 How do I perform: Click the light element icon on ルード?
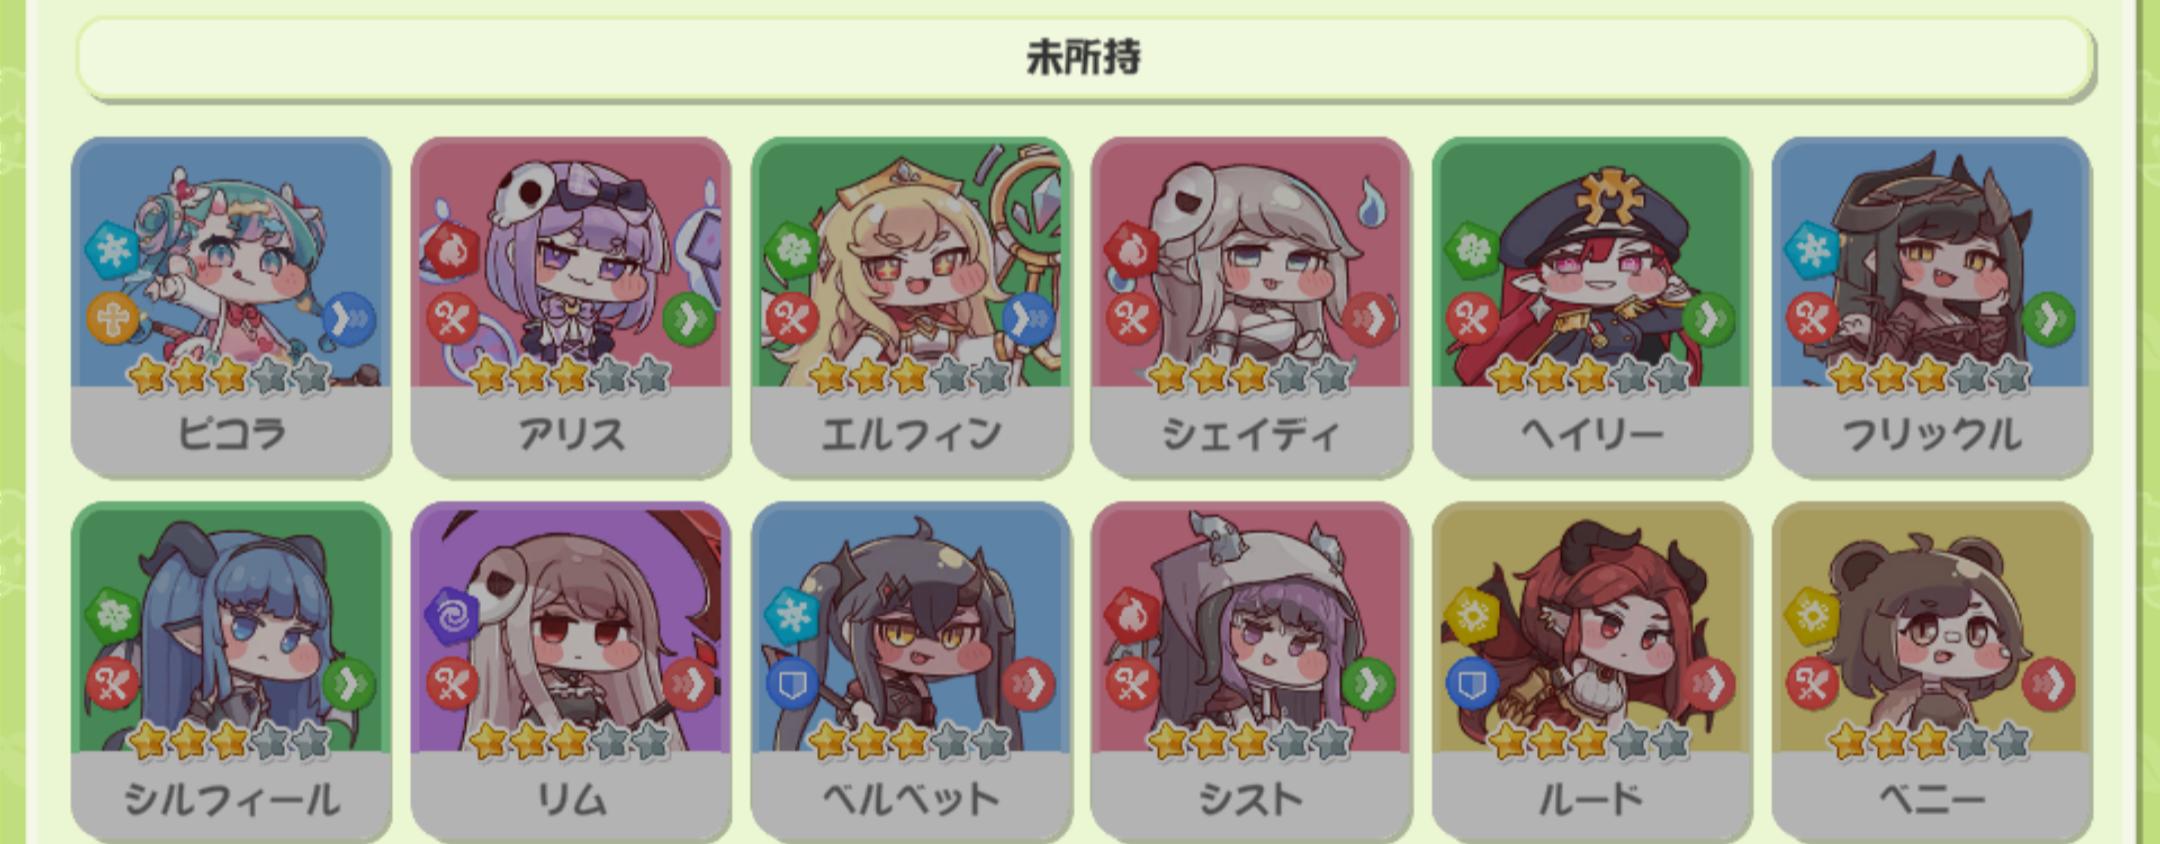coord(1473,614)
